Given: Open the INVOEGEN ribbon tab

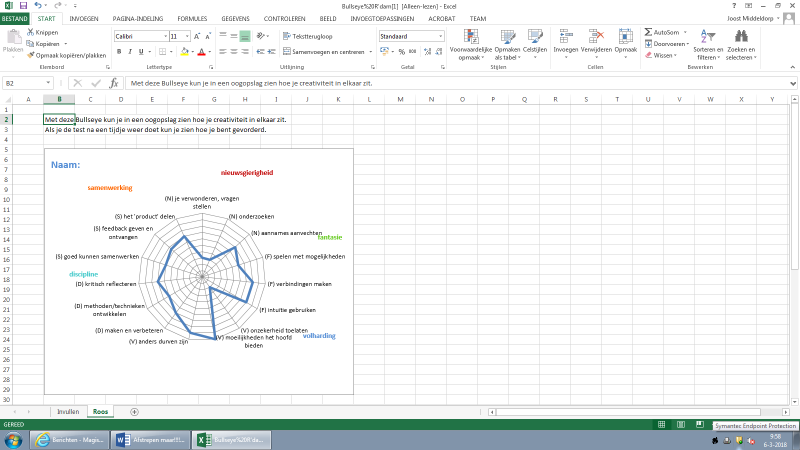Looking at the screenshot, I should point(84,18).
